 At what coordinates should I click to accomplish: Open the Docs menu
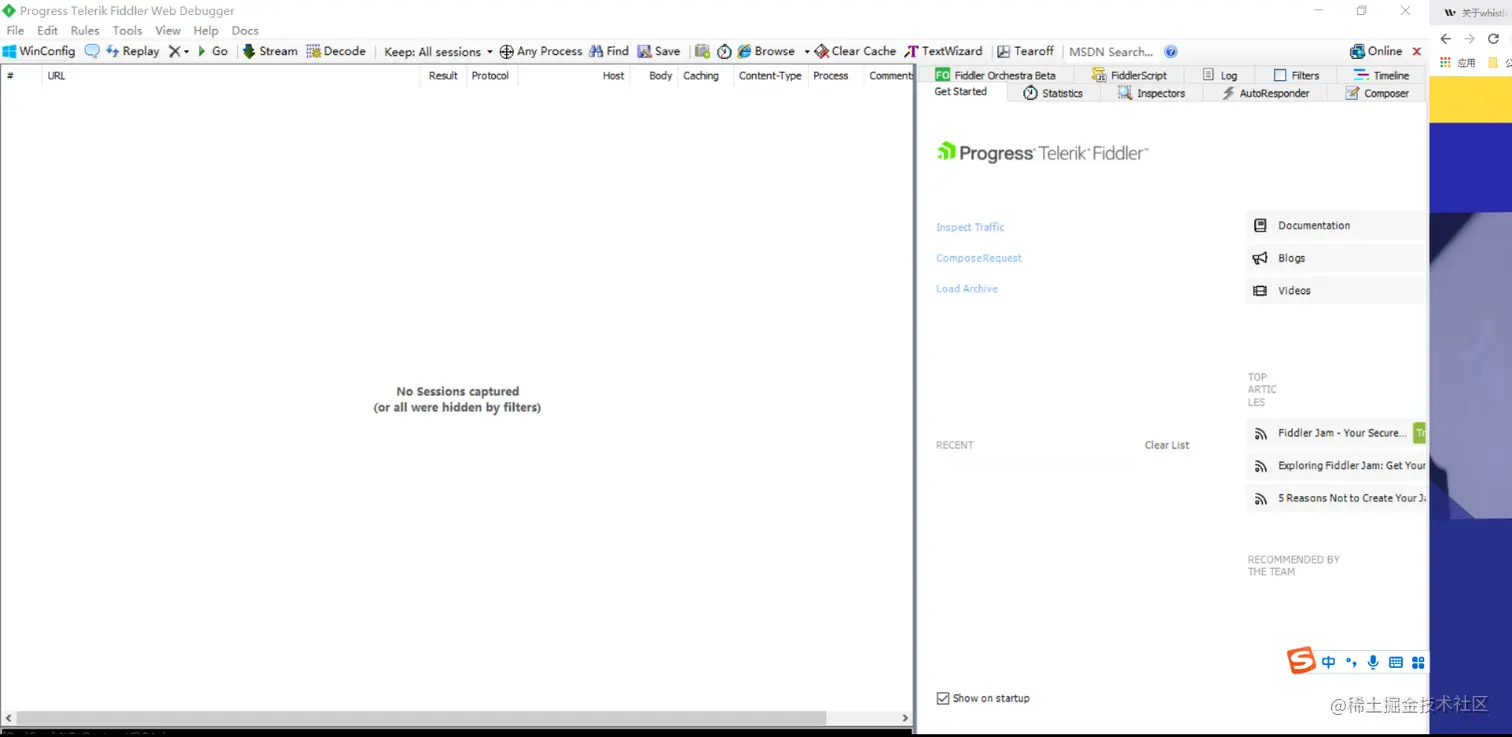click(x=245, y=30)
